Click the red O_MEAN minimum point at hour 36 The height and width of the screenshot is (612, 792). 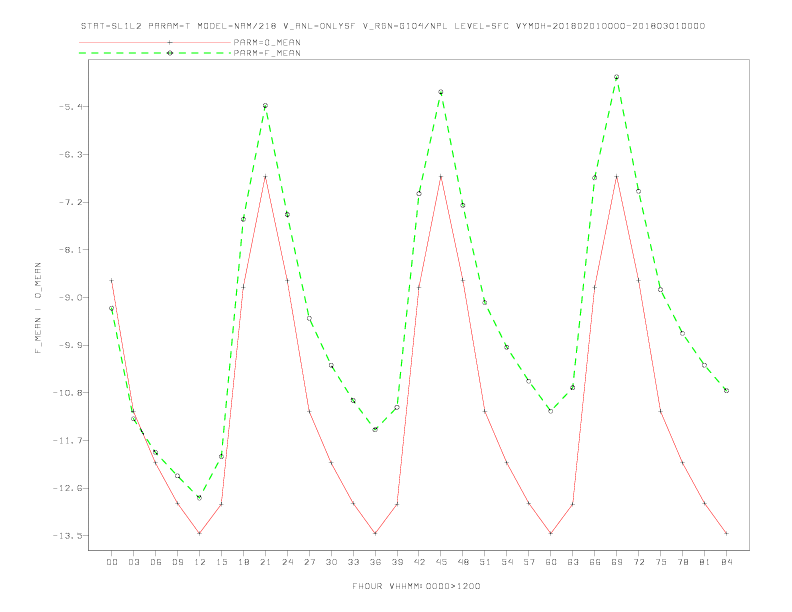(x=375, y=533)
